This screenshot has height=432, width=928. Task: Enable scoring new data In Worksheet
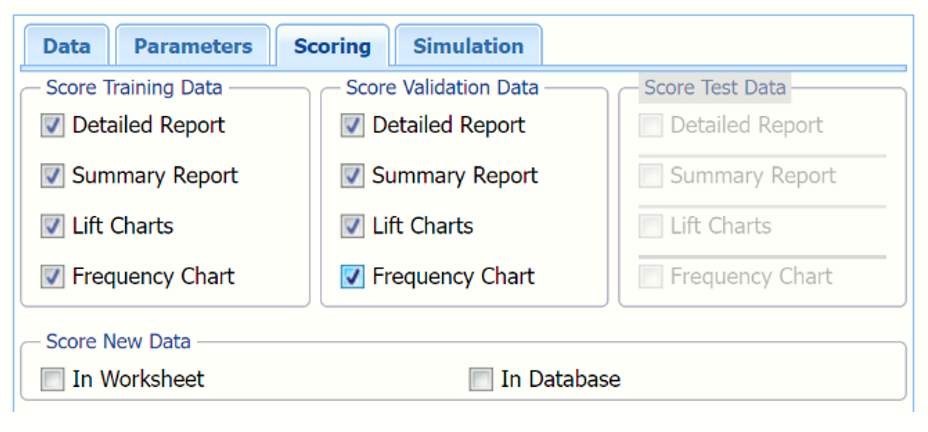52,380
